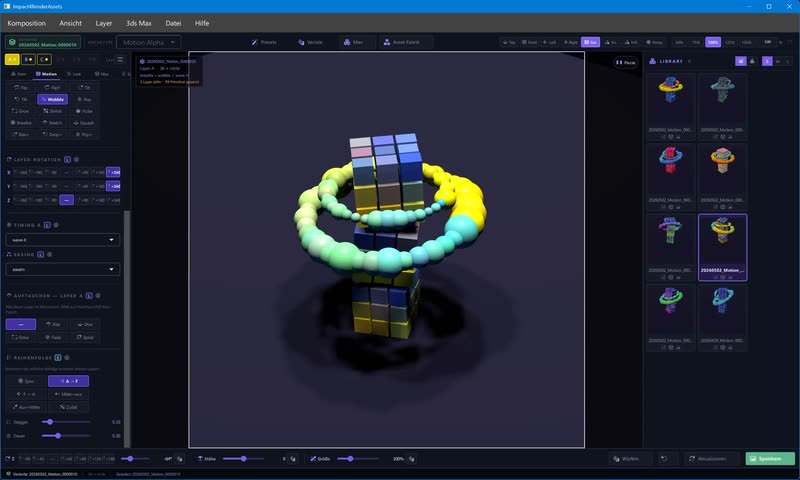This screenshot has width=800, height=480.
Task: Switch to the Motion tab
Action: [x=46, y=74]
